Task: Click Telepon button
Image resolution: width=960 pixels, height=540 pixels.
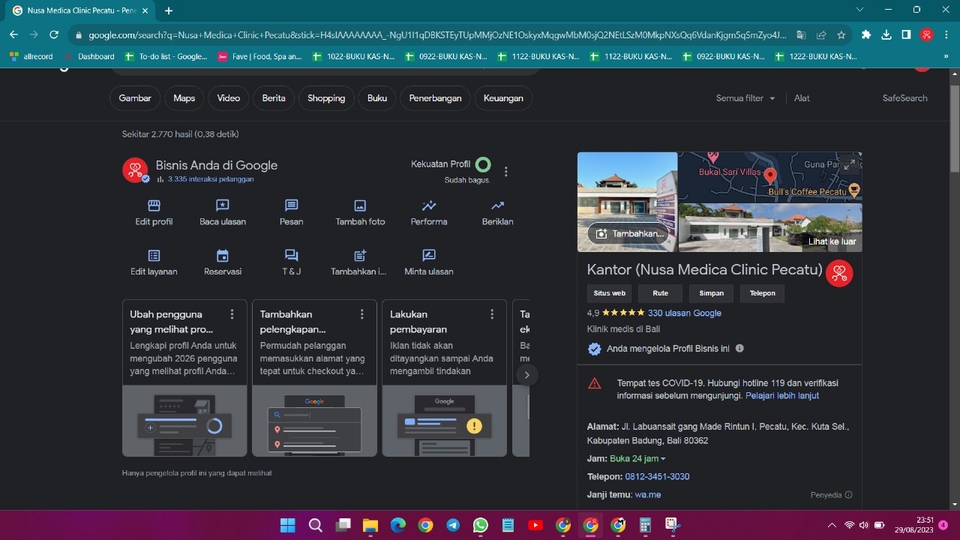Action: pos(762,293)
